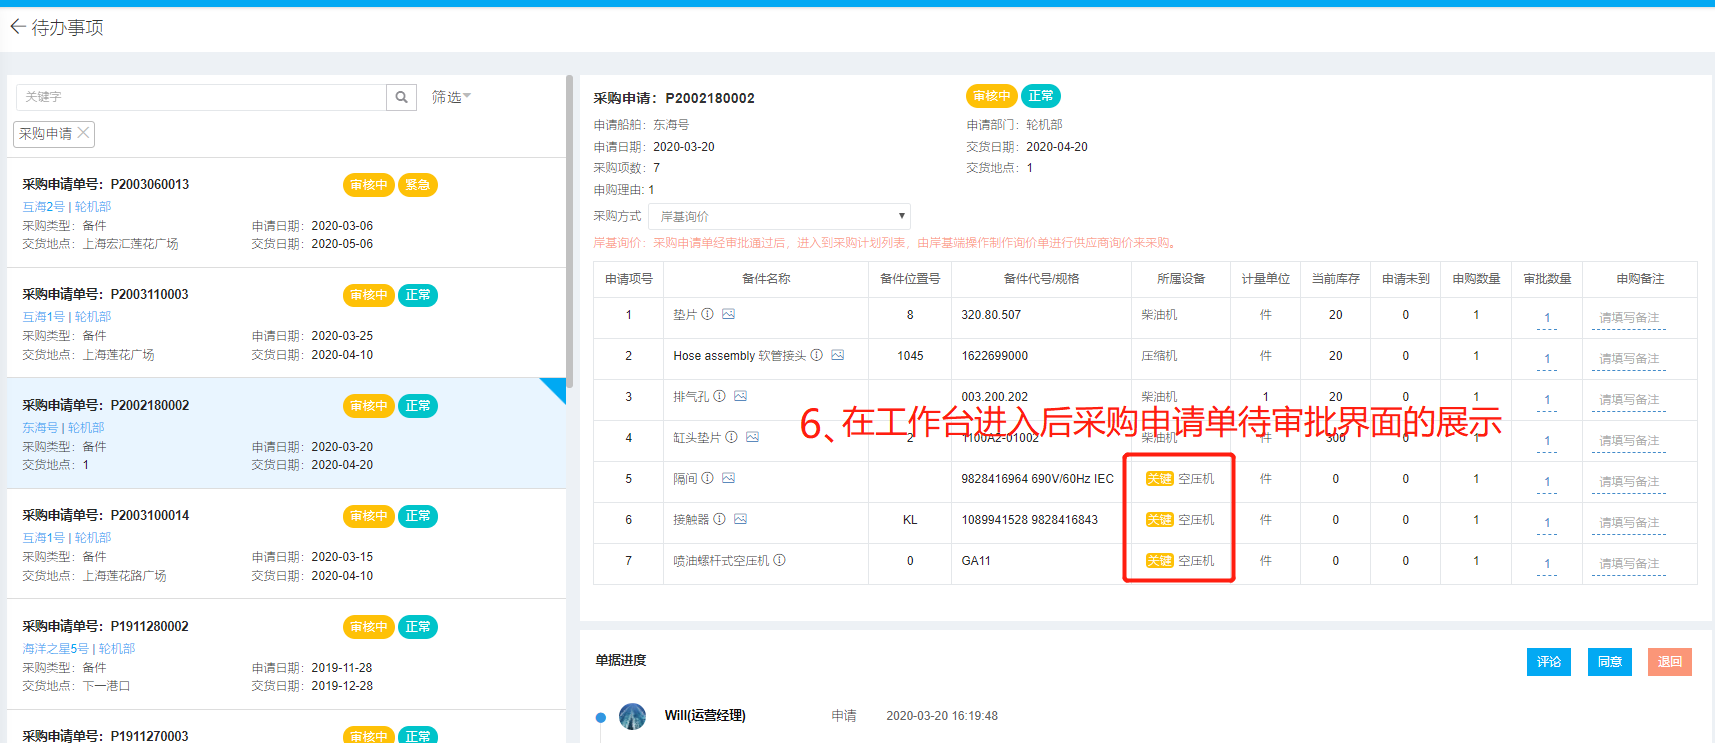
Task: Click info icon beside Hose assembly 软管接头
Action: [x=816, y=355]
